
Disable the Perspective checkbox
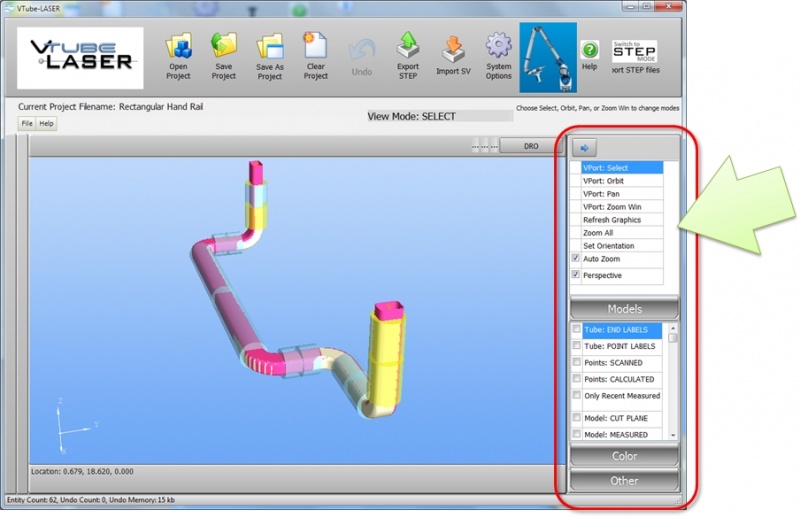point(576,274)
